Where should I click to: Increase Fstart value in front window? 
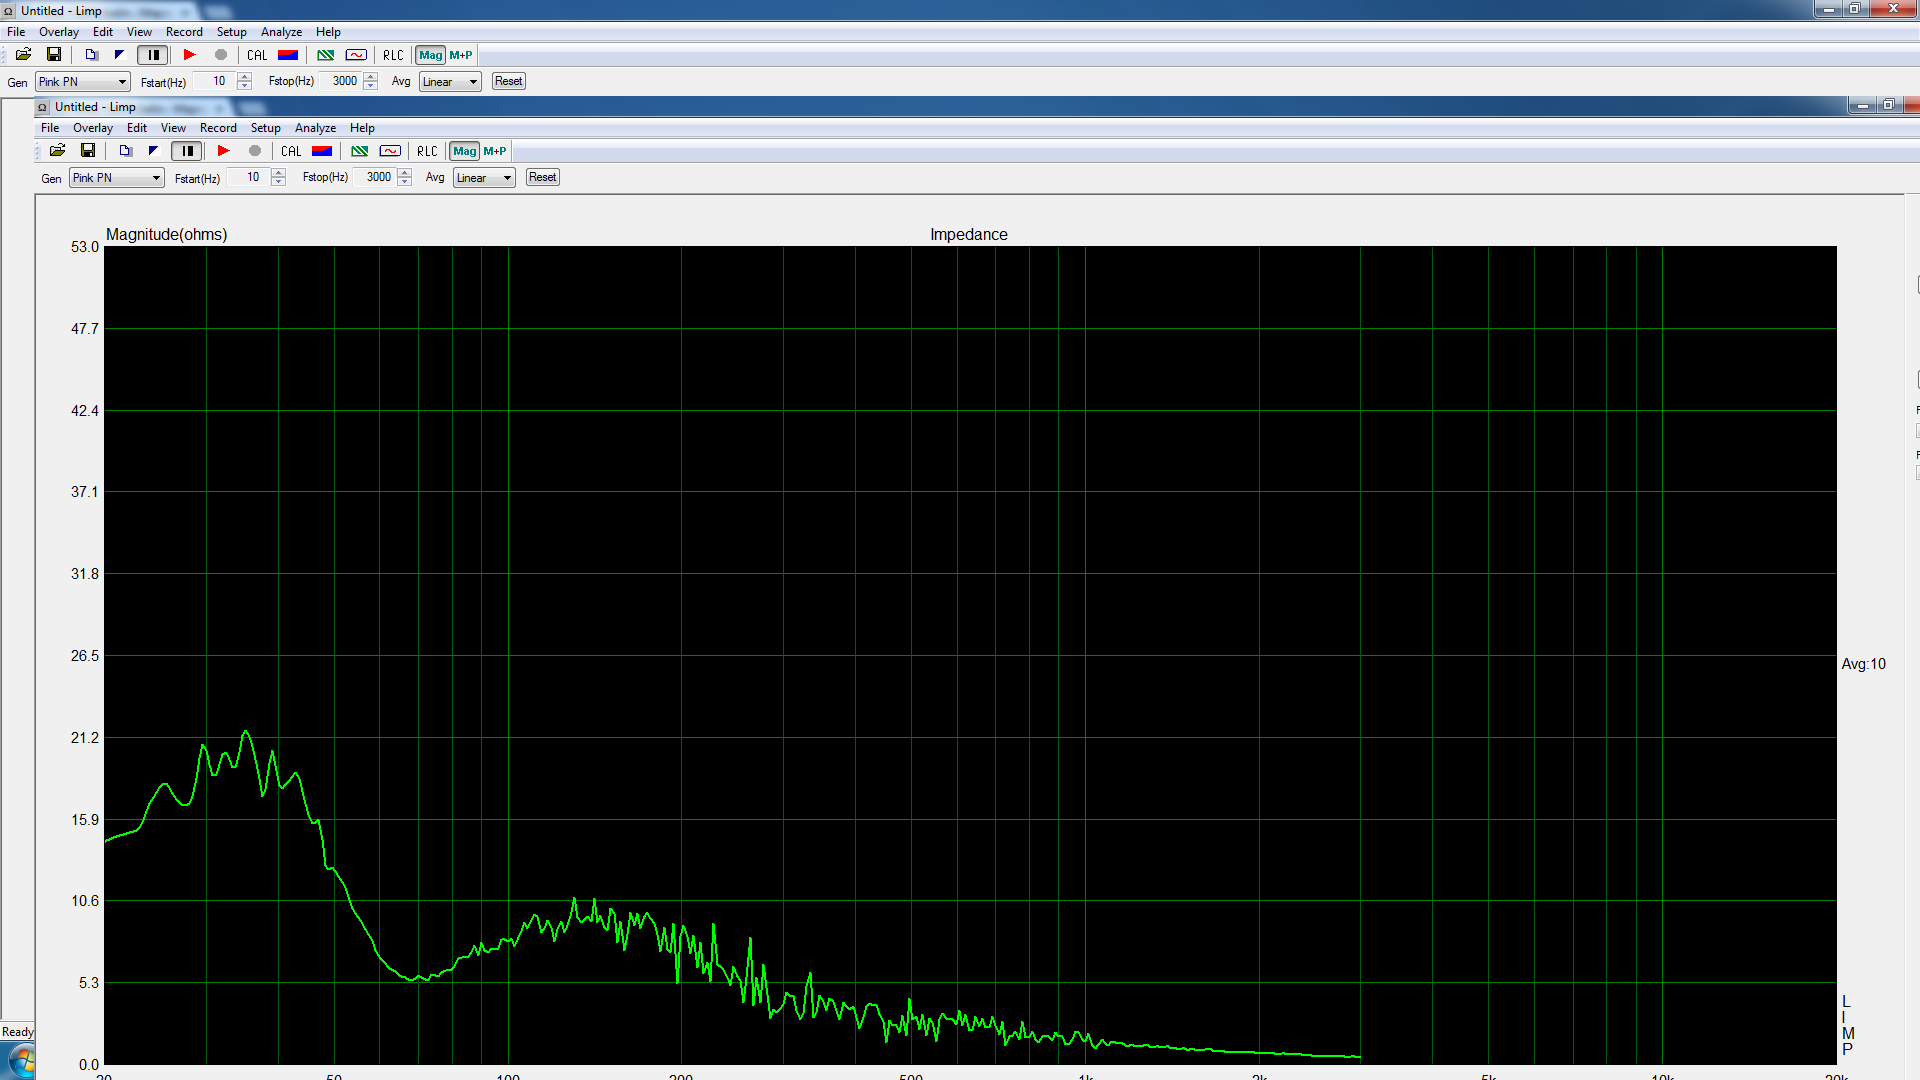(279, 173)
